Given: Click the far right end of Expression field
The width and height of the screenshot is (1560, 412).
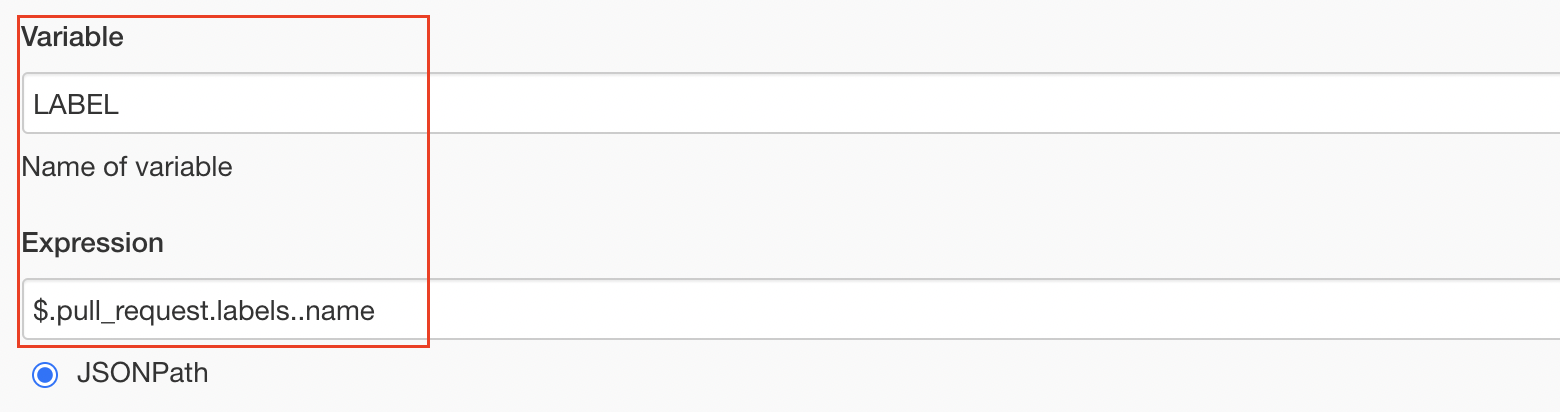Looking at the screenshot, I should (x=1545, y=309).
